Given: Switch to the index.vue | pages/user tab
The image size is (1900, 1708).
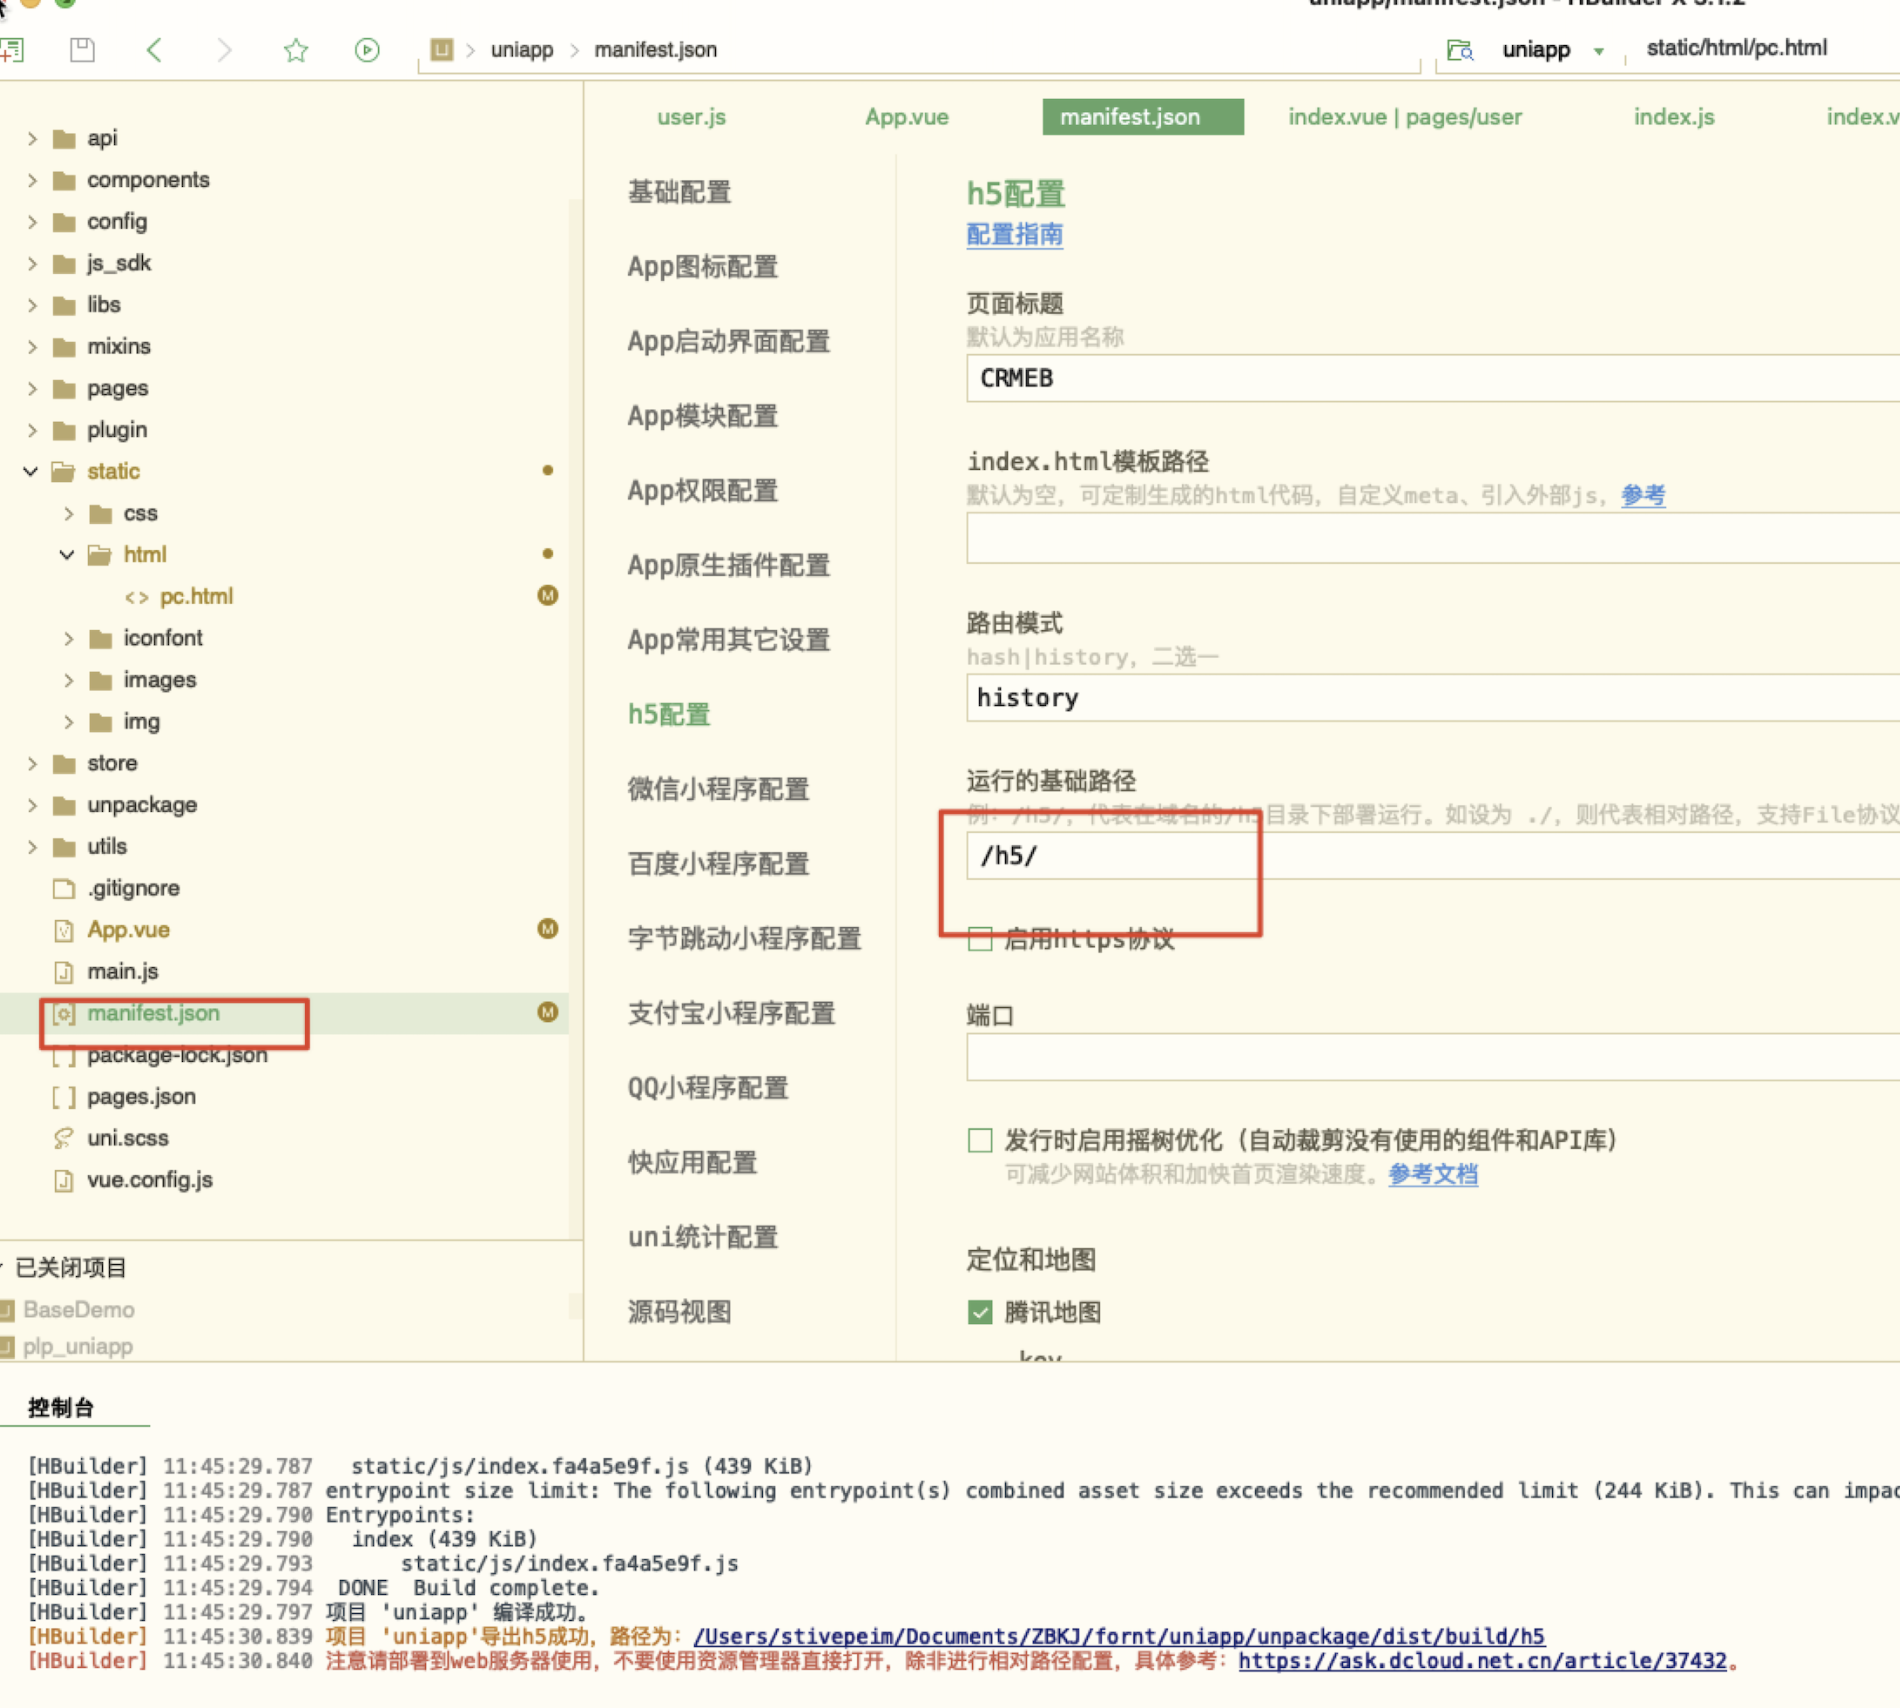Looking at the screenshot, I should pyautogui.click(x=1405, y=117).
